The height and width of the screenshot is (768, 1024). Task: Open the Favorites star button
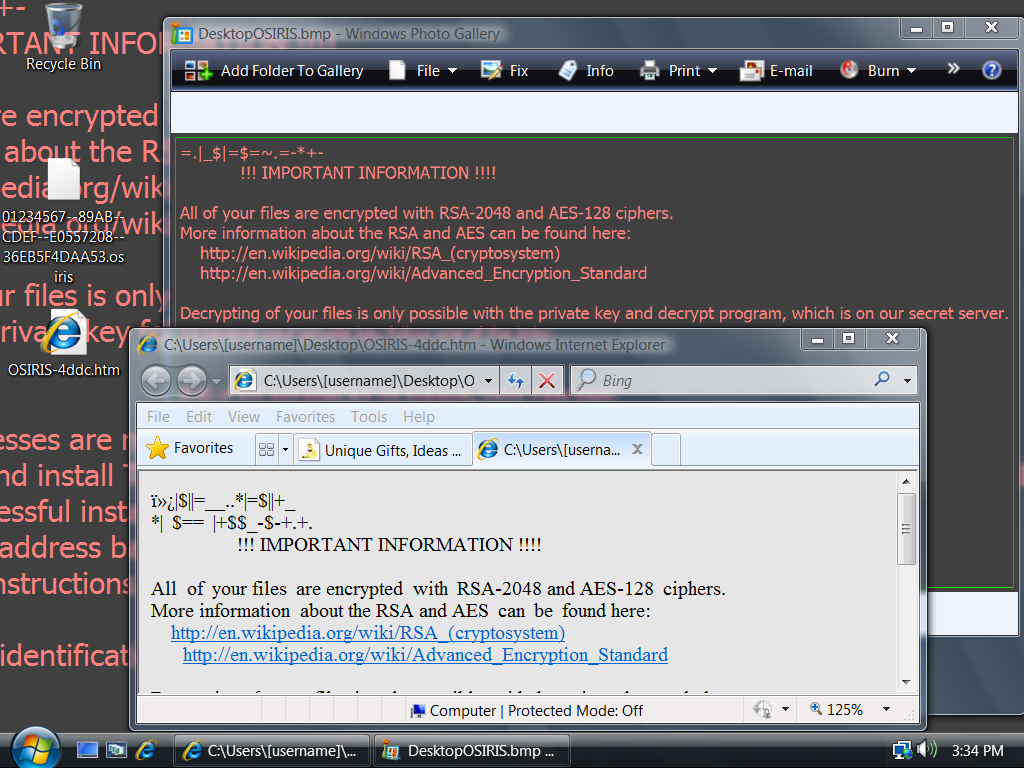(190, 449)
